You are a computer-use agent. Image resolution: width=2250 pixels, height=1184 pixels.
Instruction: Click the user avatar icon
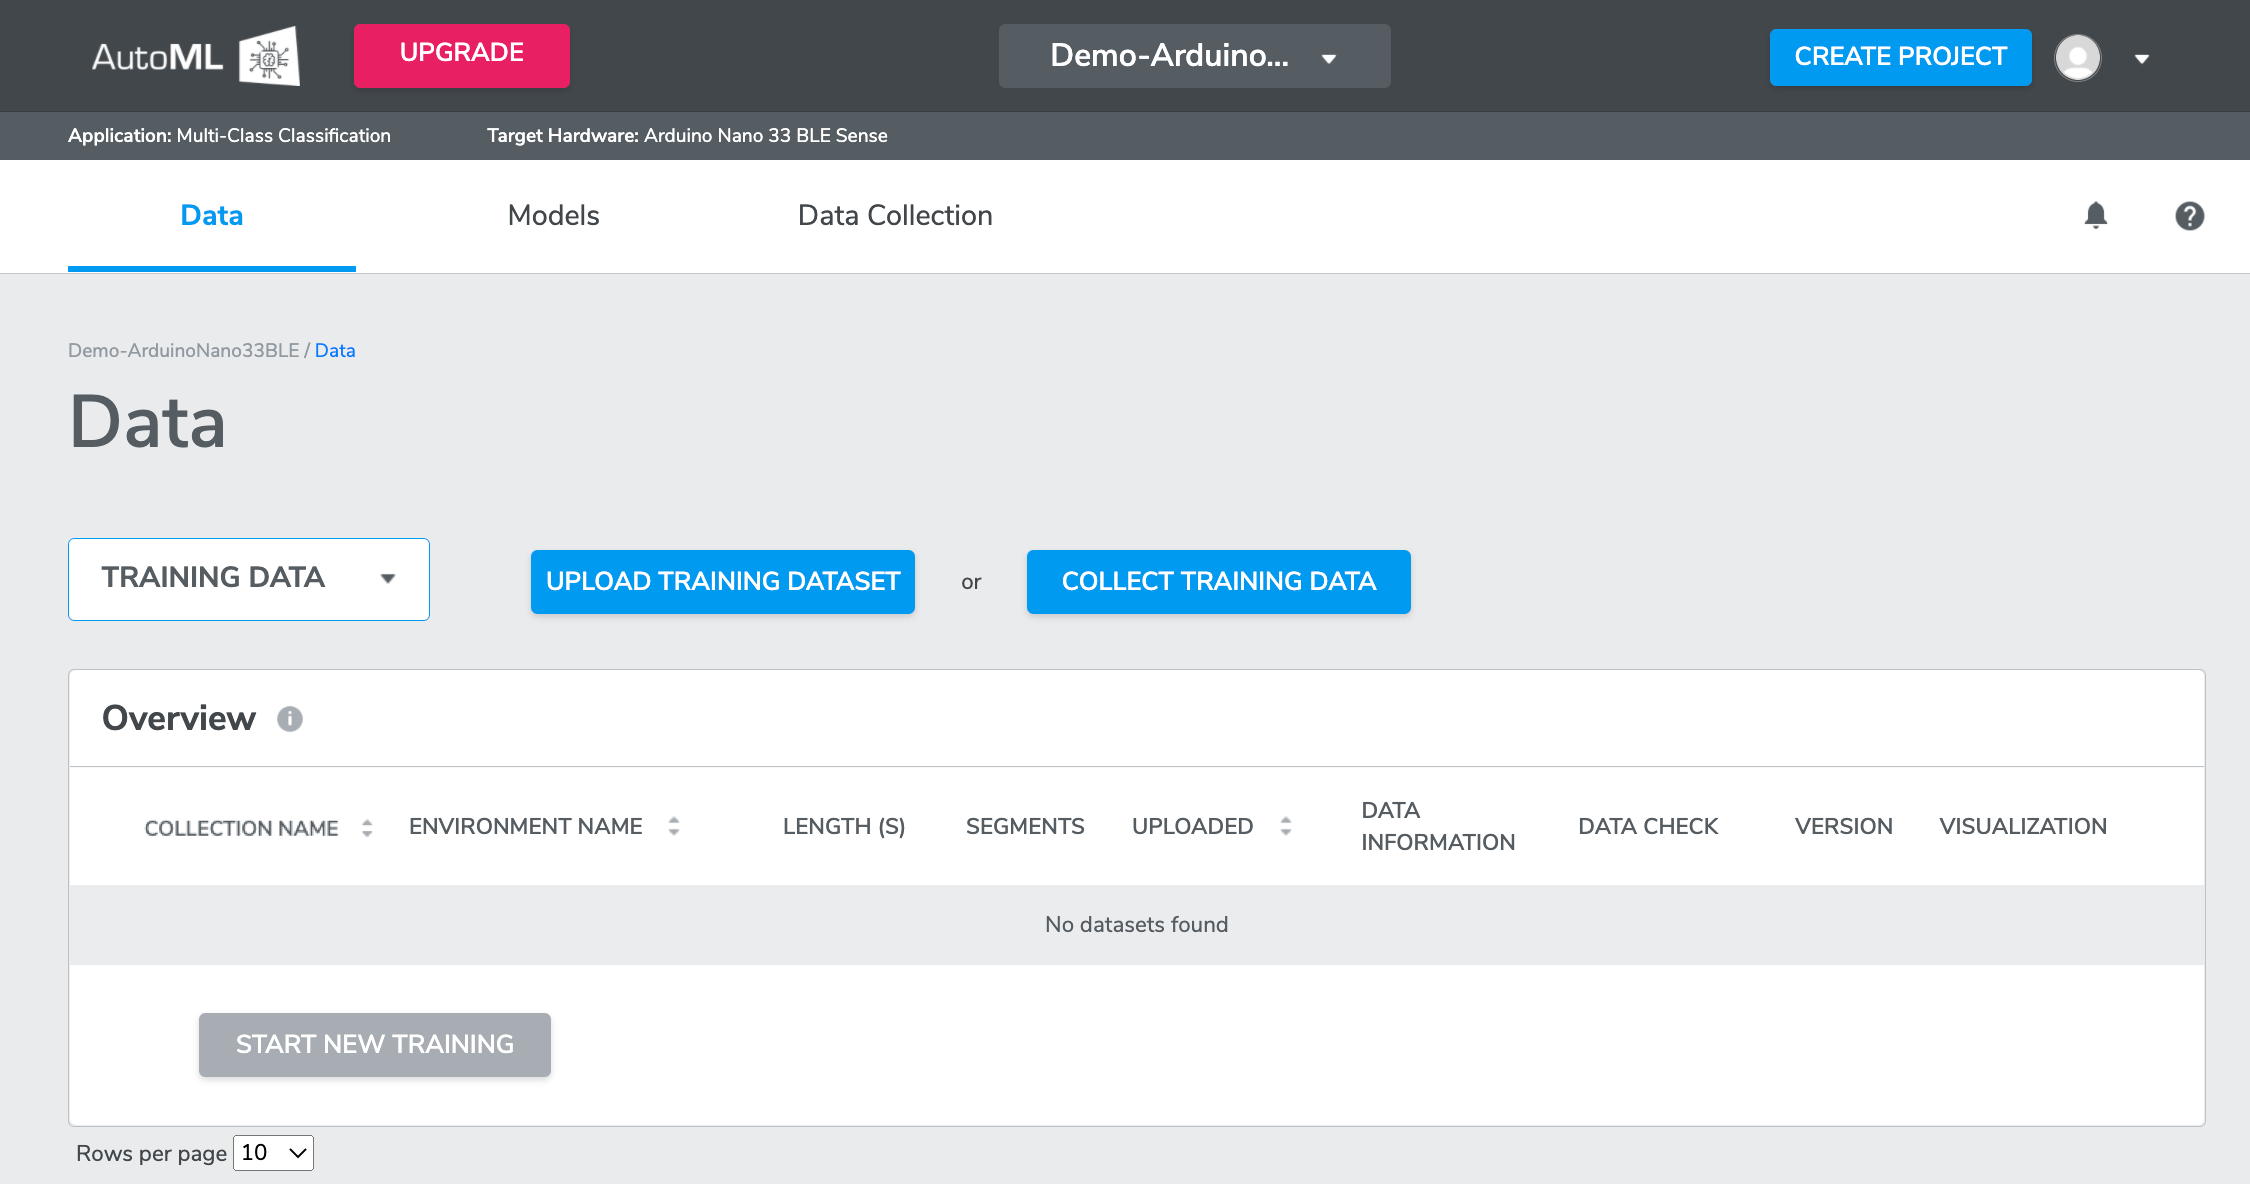[x=2078, y=57]
